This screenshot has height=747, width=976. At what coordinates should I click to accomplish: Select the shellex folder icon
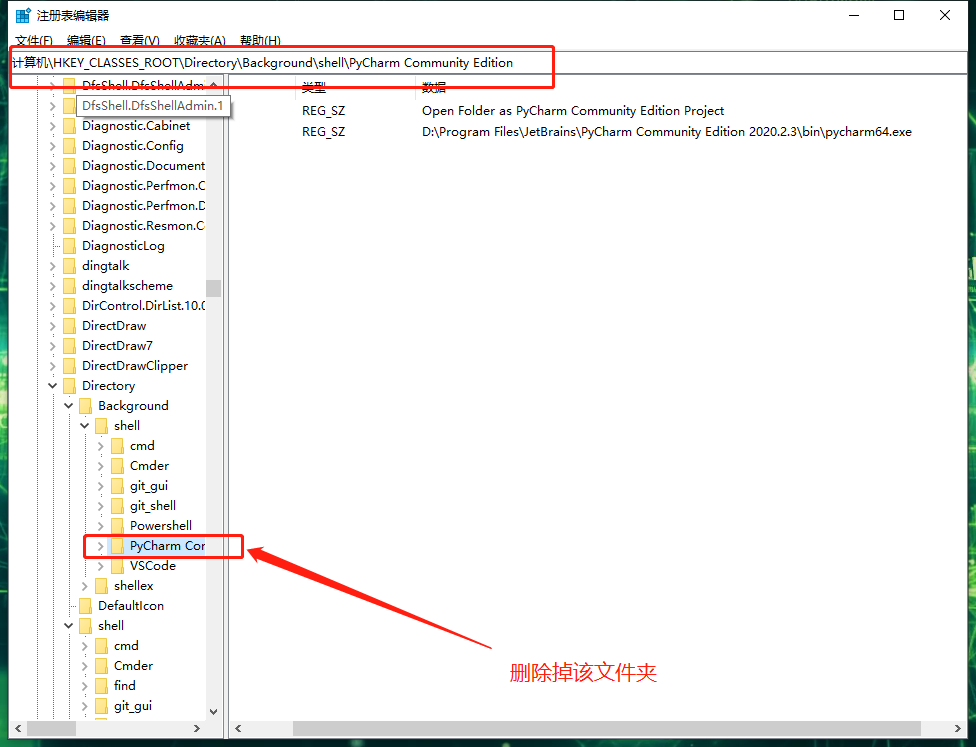(x=101, y=586)
